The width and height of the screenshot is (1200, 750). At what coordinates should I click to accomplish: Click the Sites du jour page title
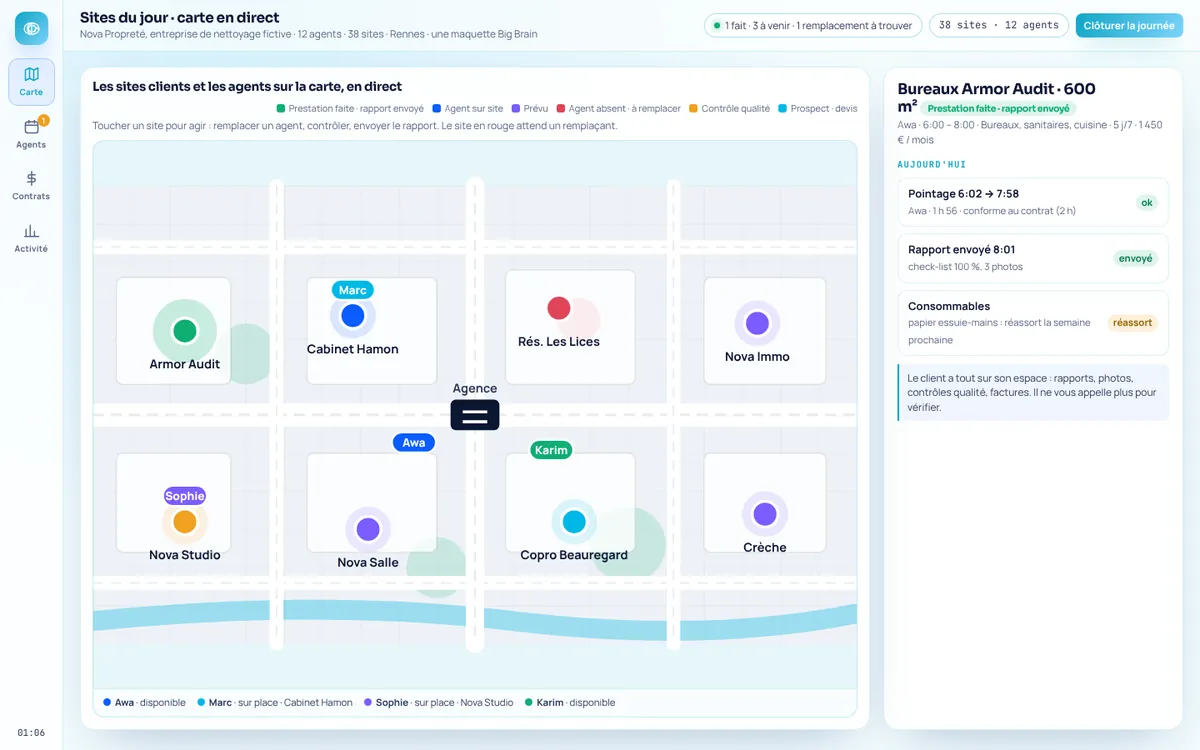(x=180, y=17)
